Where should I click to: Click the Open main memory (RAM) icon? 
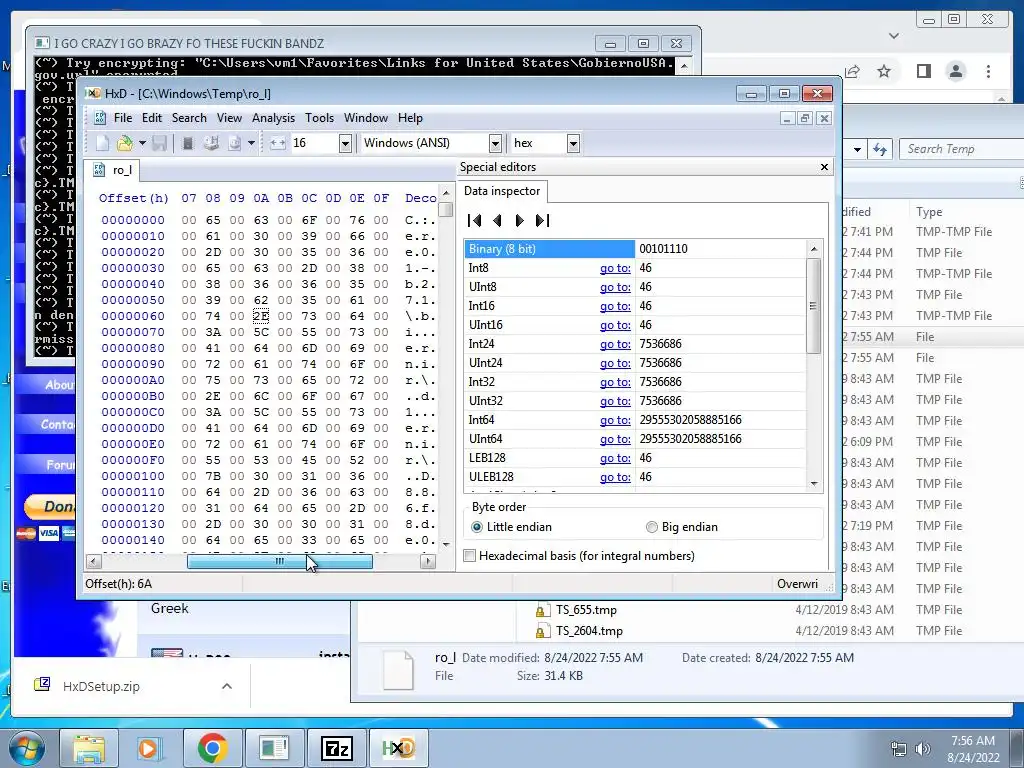[x=188, y=143]
